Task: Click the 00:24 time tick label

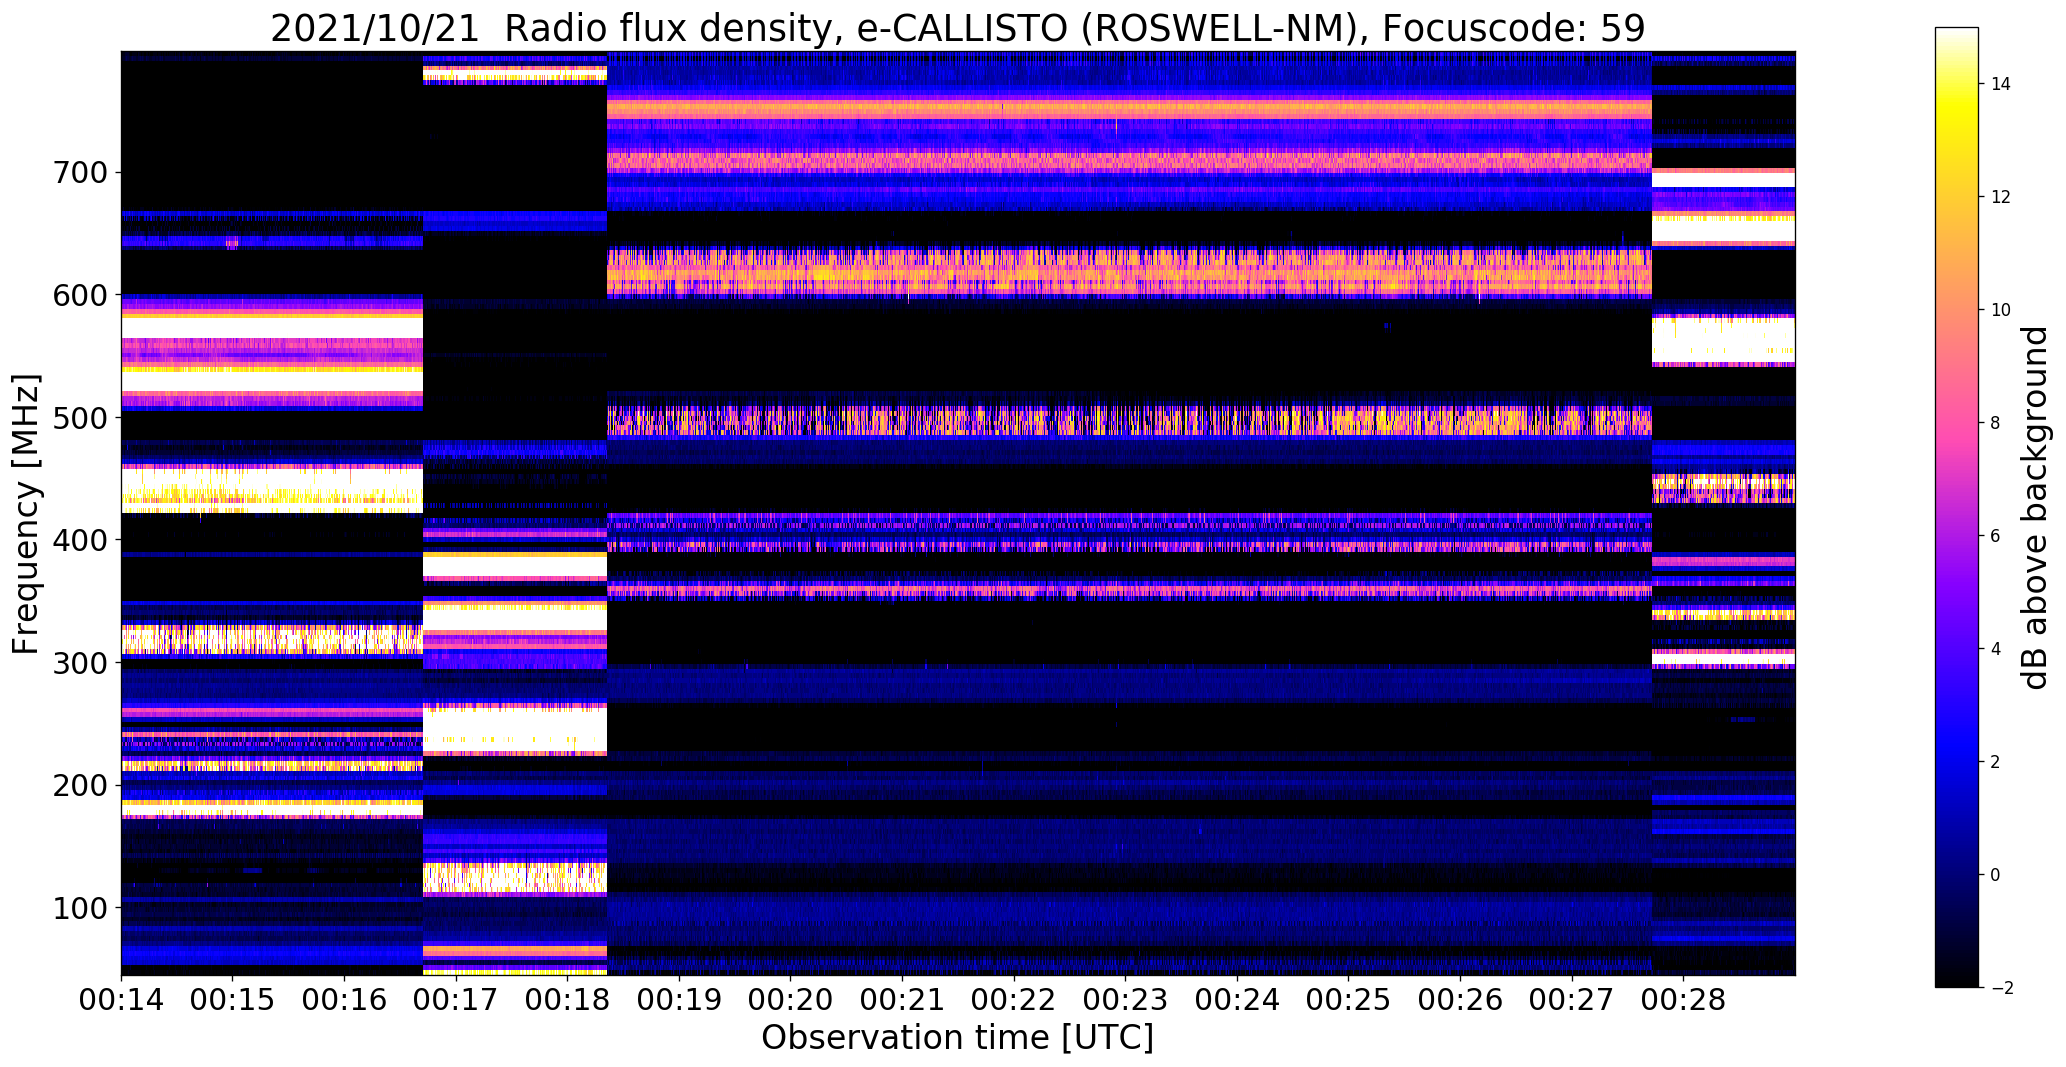Action: coord(1237,1000)
